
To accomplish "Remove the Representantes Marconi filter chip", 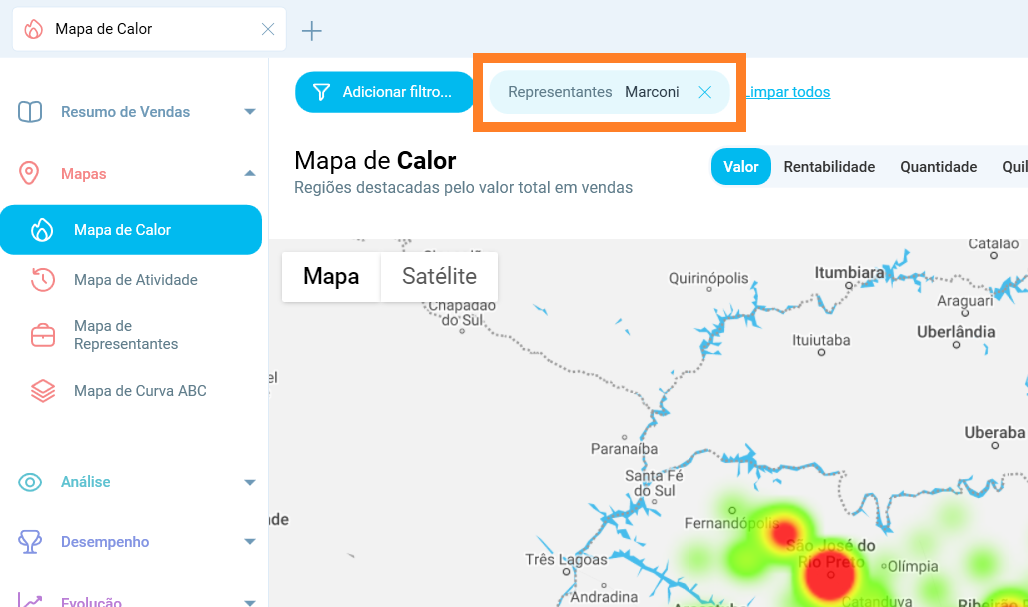I will [705, 92].
